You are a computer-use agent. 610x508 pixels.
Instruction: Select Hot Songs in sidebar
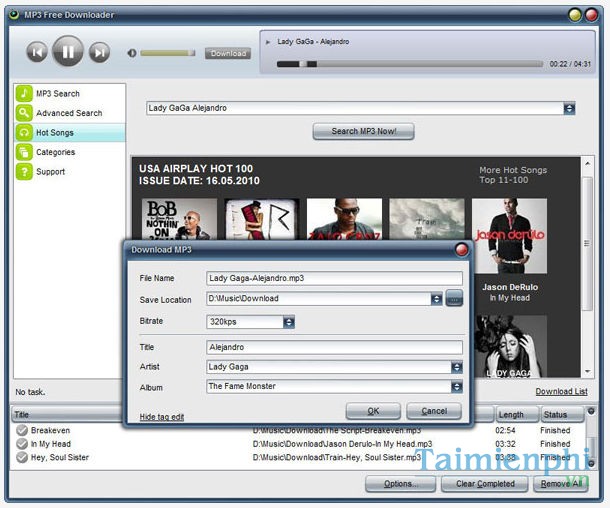point(70,133)
